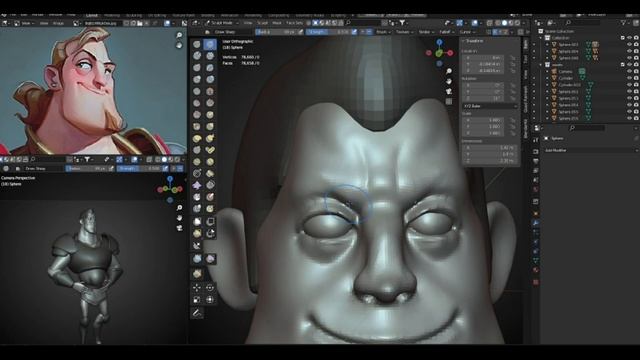Click pan icon in reference image editor
Screen dimensions: 640x360
click(179, 45)
